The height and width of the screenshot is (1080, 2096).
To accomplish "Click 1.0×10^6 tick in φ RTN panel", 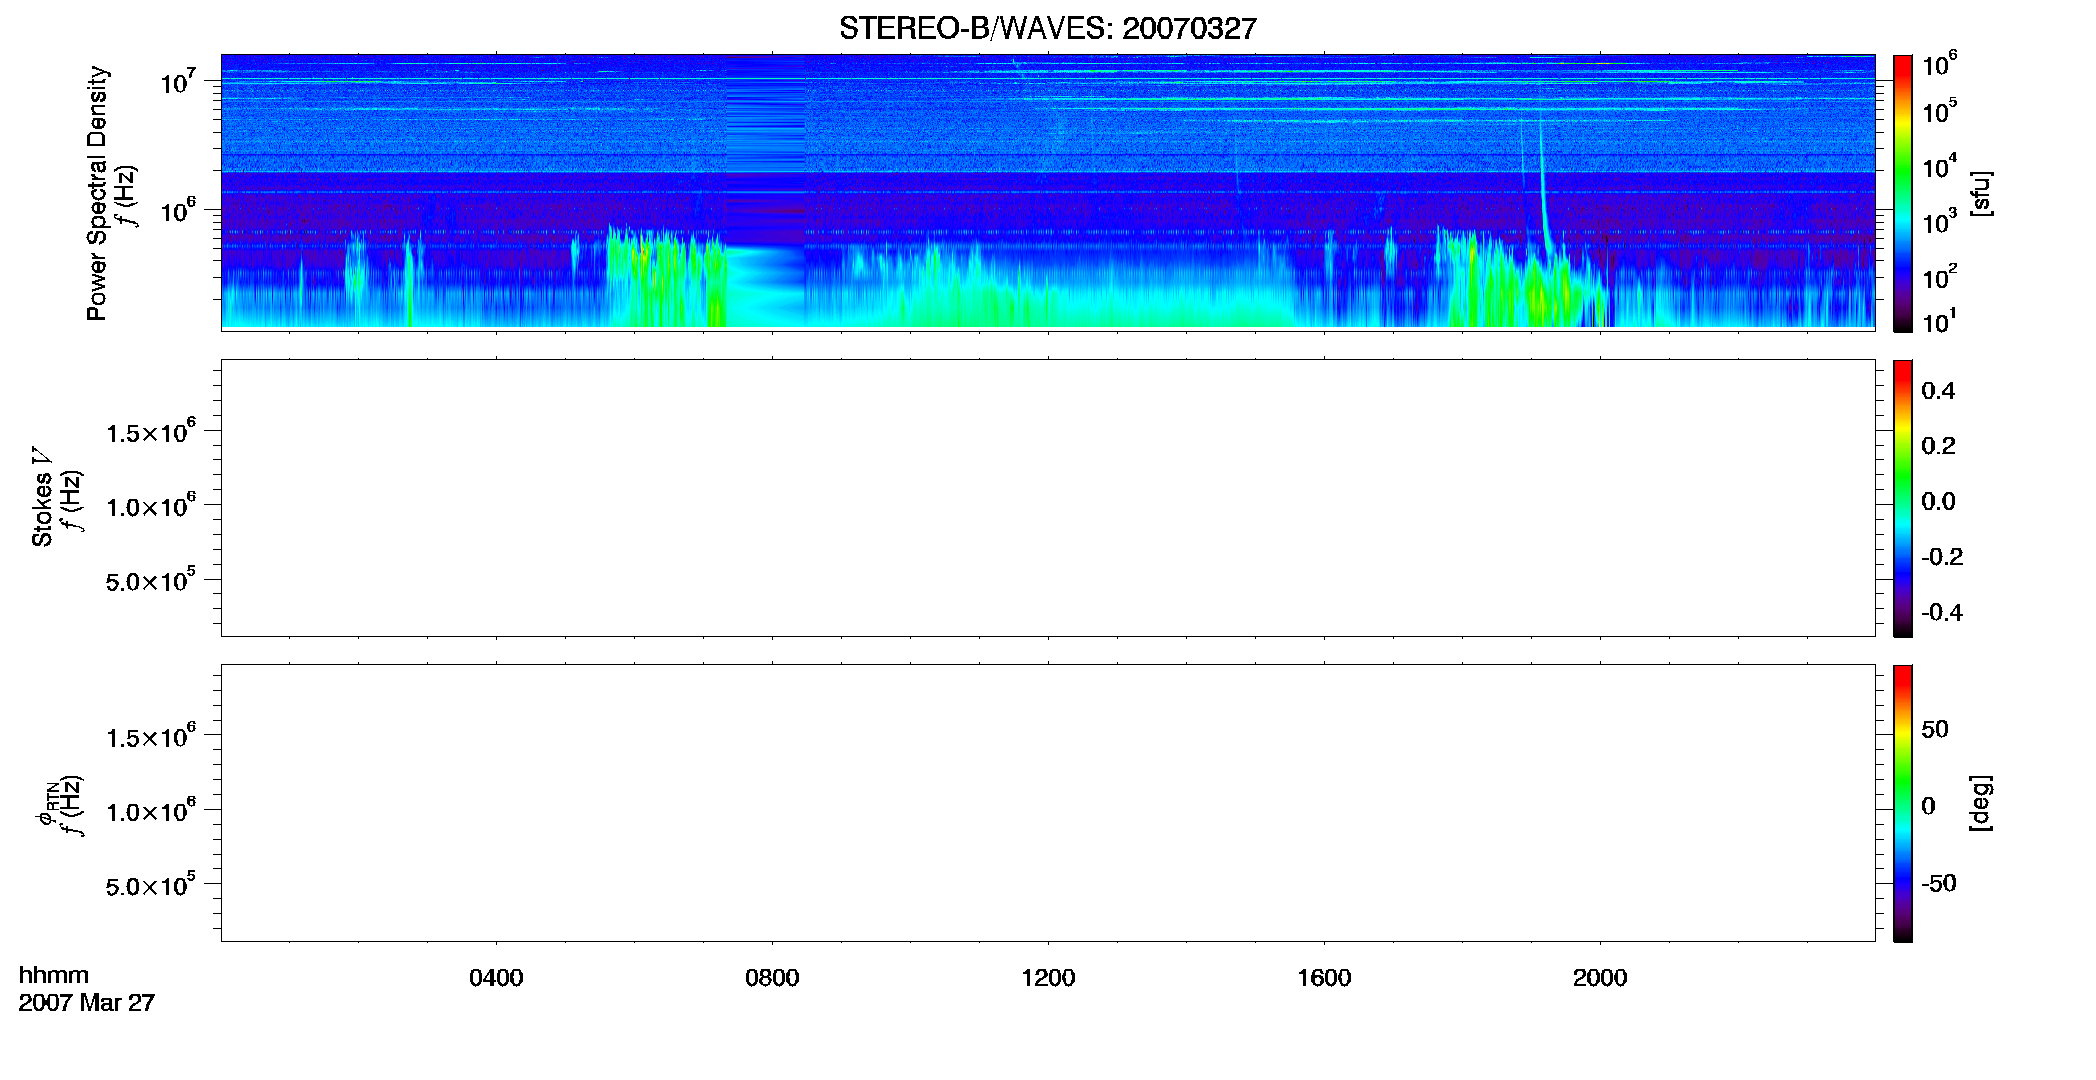I will 150,810.
